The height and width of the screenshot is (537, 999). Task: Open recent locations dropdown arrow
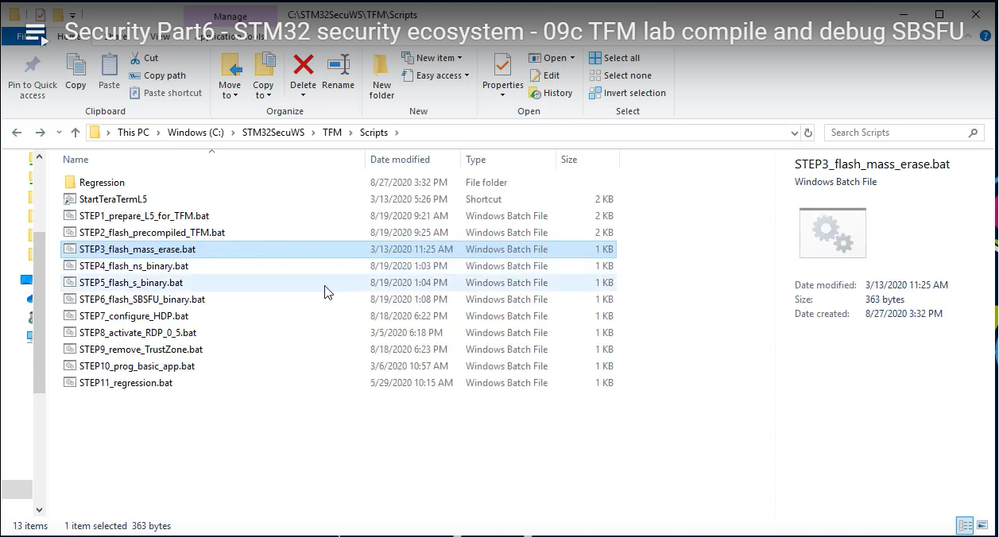[59, 132]
